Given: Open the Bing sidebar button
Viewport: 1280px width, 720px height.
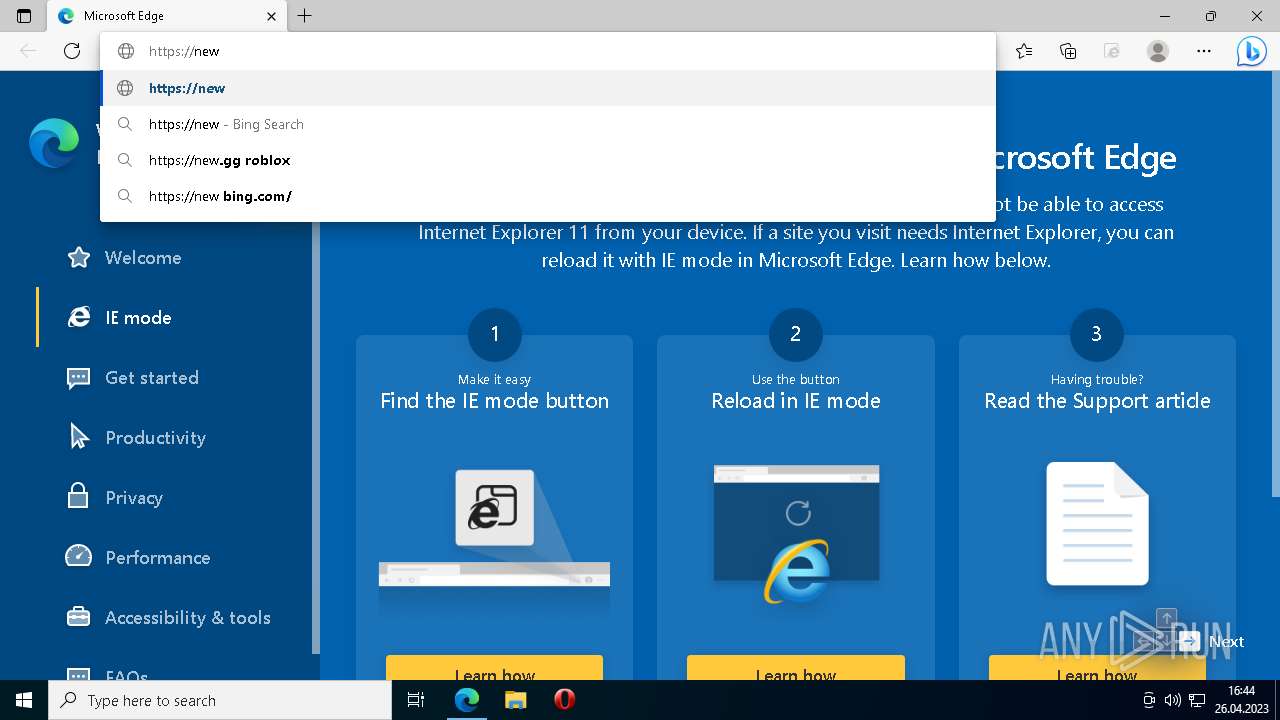Looking at the screenshot, I should [x=1251, y=51].
